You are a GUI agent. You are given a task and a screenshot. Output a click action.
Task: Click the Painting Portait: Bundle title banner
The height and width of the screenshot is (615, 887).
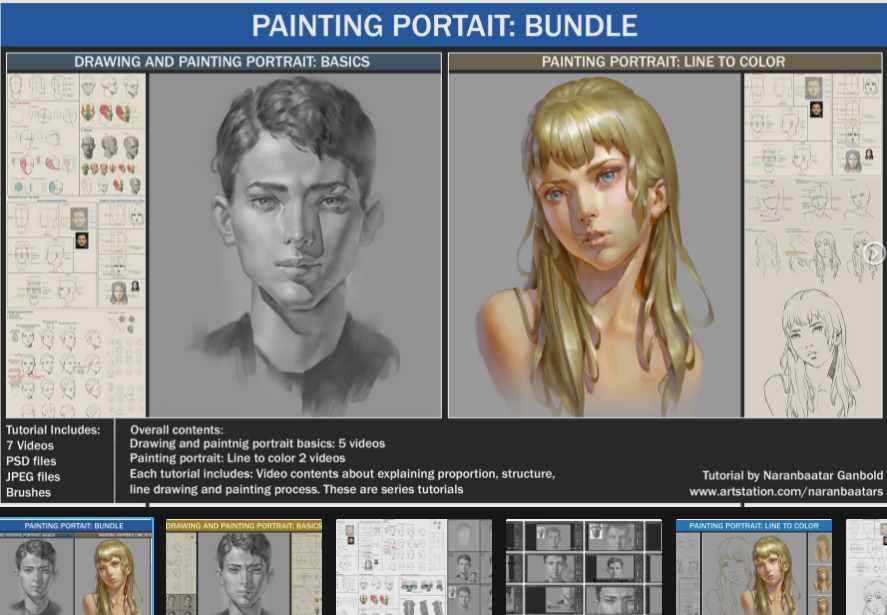tap(443, 24)
